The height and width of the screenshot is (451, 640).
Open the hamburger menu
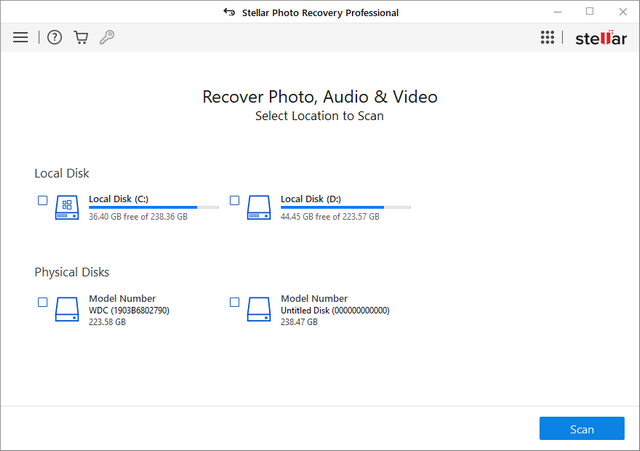click(20, 37)
